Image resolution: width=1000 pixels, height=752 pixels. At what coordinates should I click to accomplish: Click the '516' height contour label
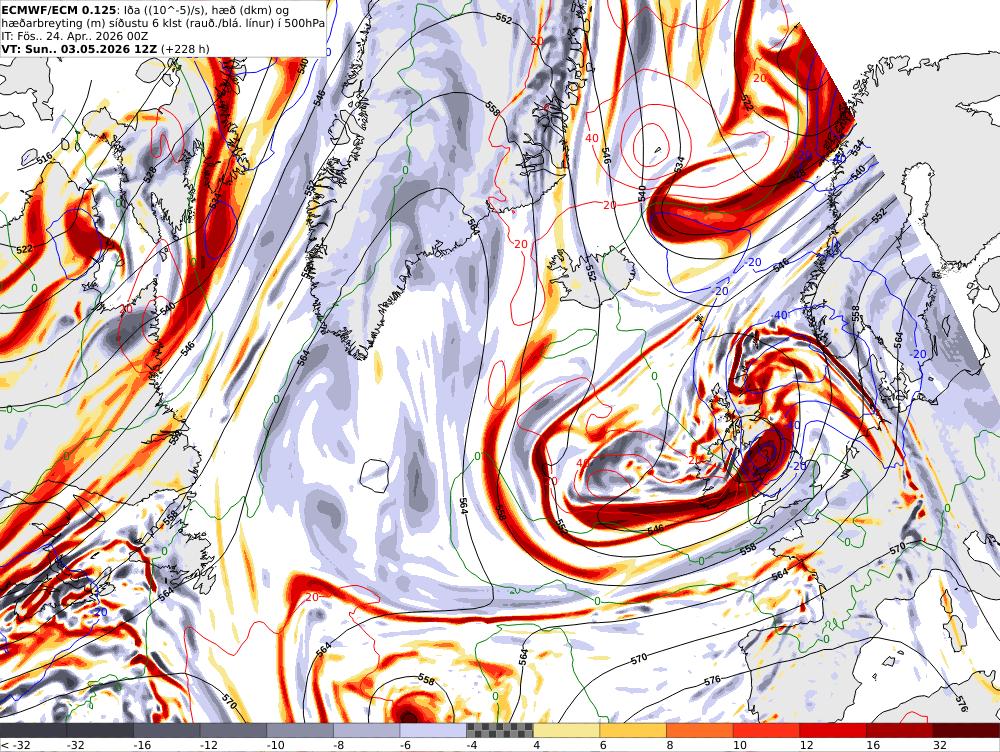tap(44, 158)
